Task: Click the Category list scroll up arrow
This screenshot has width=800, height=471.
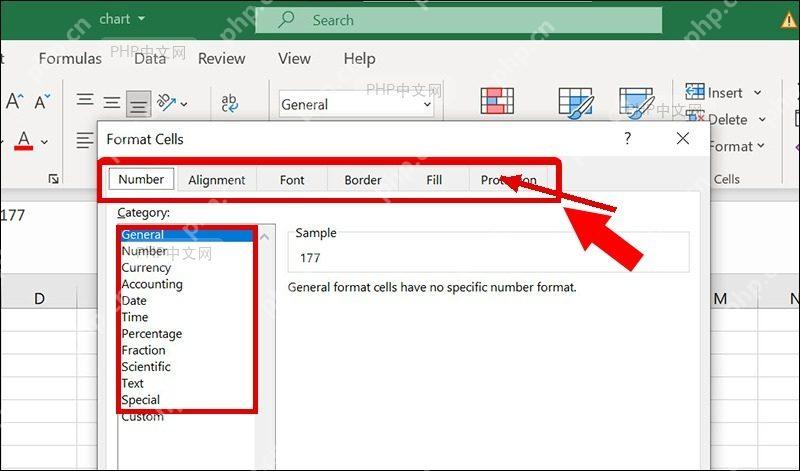Action: pyautogui.click(x=265, y=237)
